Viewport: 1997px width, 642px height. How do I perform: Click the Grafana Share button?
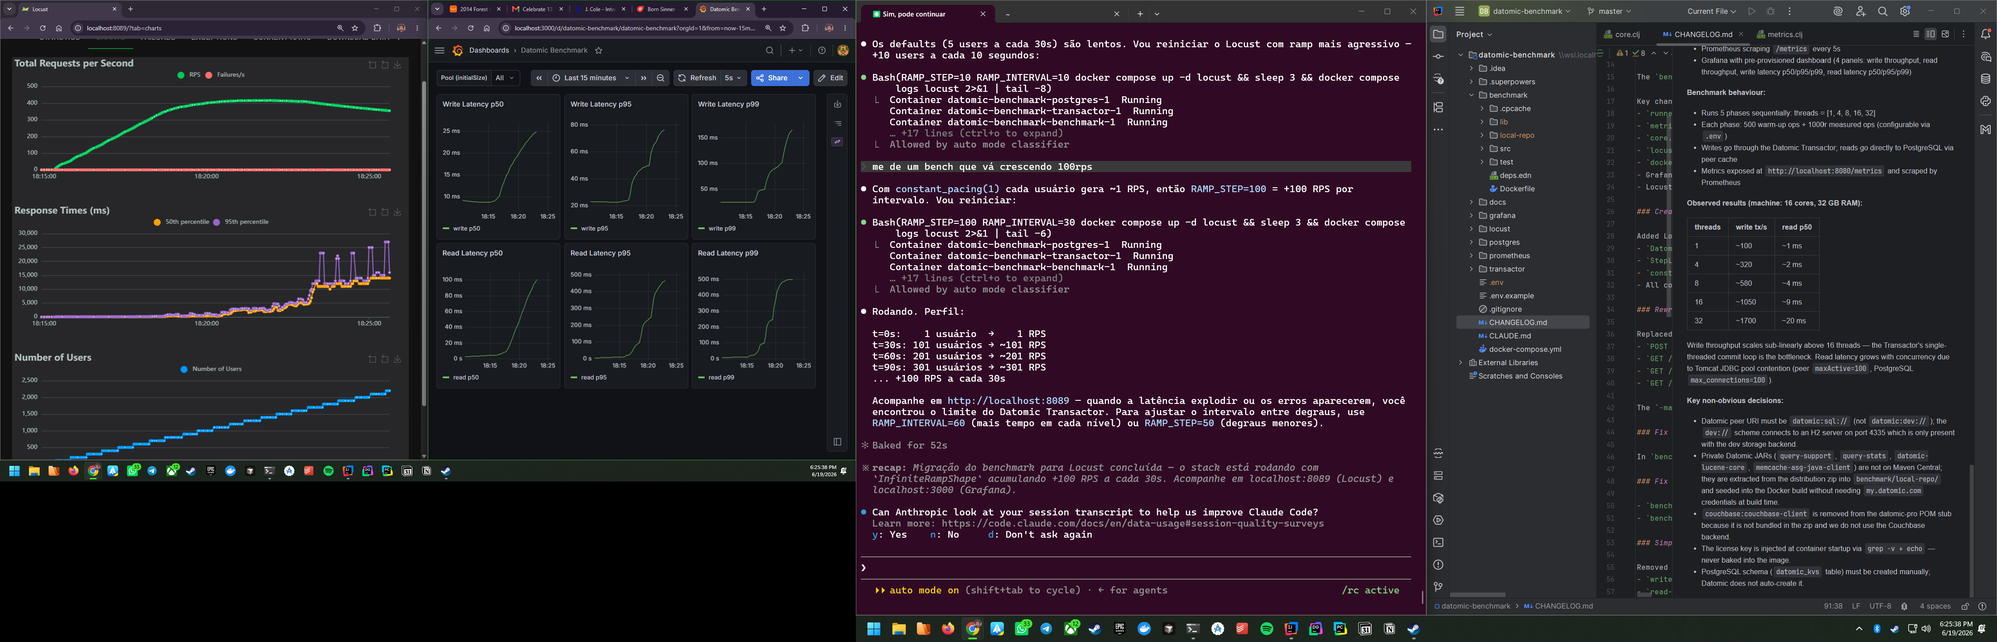pos(771,78)
